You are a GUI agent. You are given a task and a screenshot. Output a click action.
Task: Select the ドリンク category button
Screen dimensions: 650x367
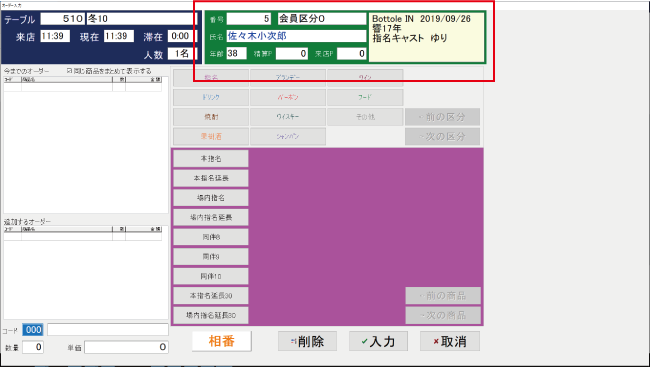click(x=211, y=97)
